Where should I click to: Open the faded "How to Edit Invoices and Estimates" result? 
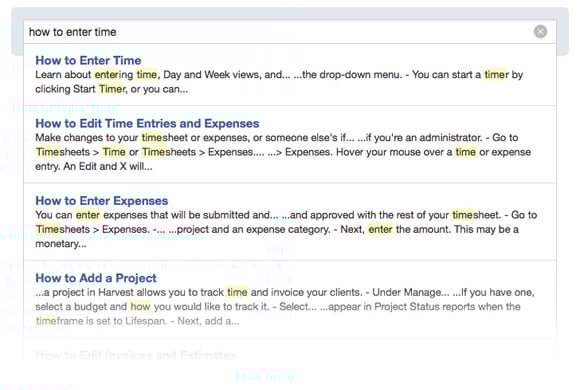[x=136, y=355]
